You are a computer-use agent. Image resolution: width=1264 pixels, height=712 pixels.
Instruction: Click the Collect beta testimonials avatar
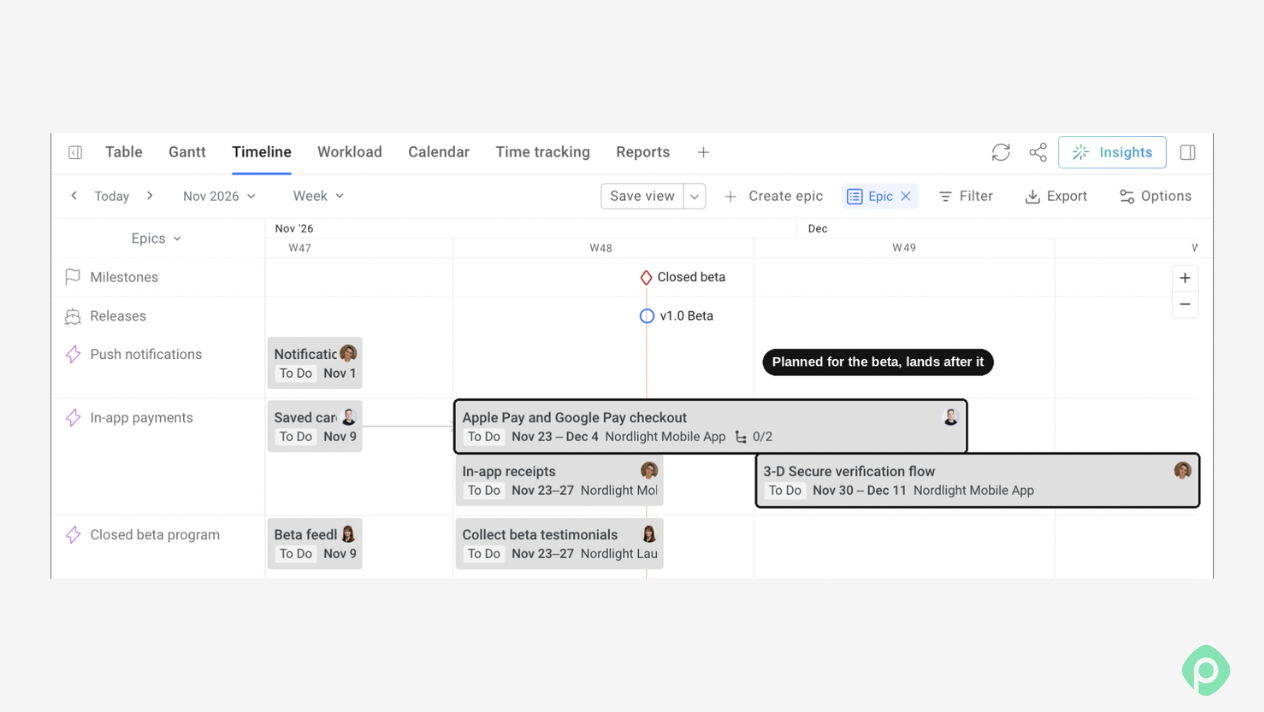[x=649, y=534]
